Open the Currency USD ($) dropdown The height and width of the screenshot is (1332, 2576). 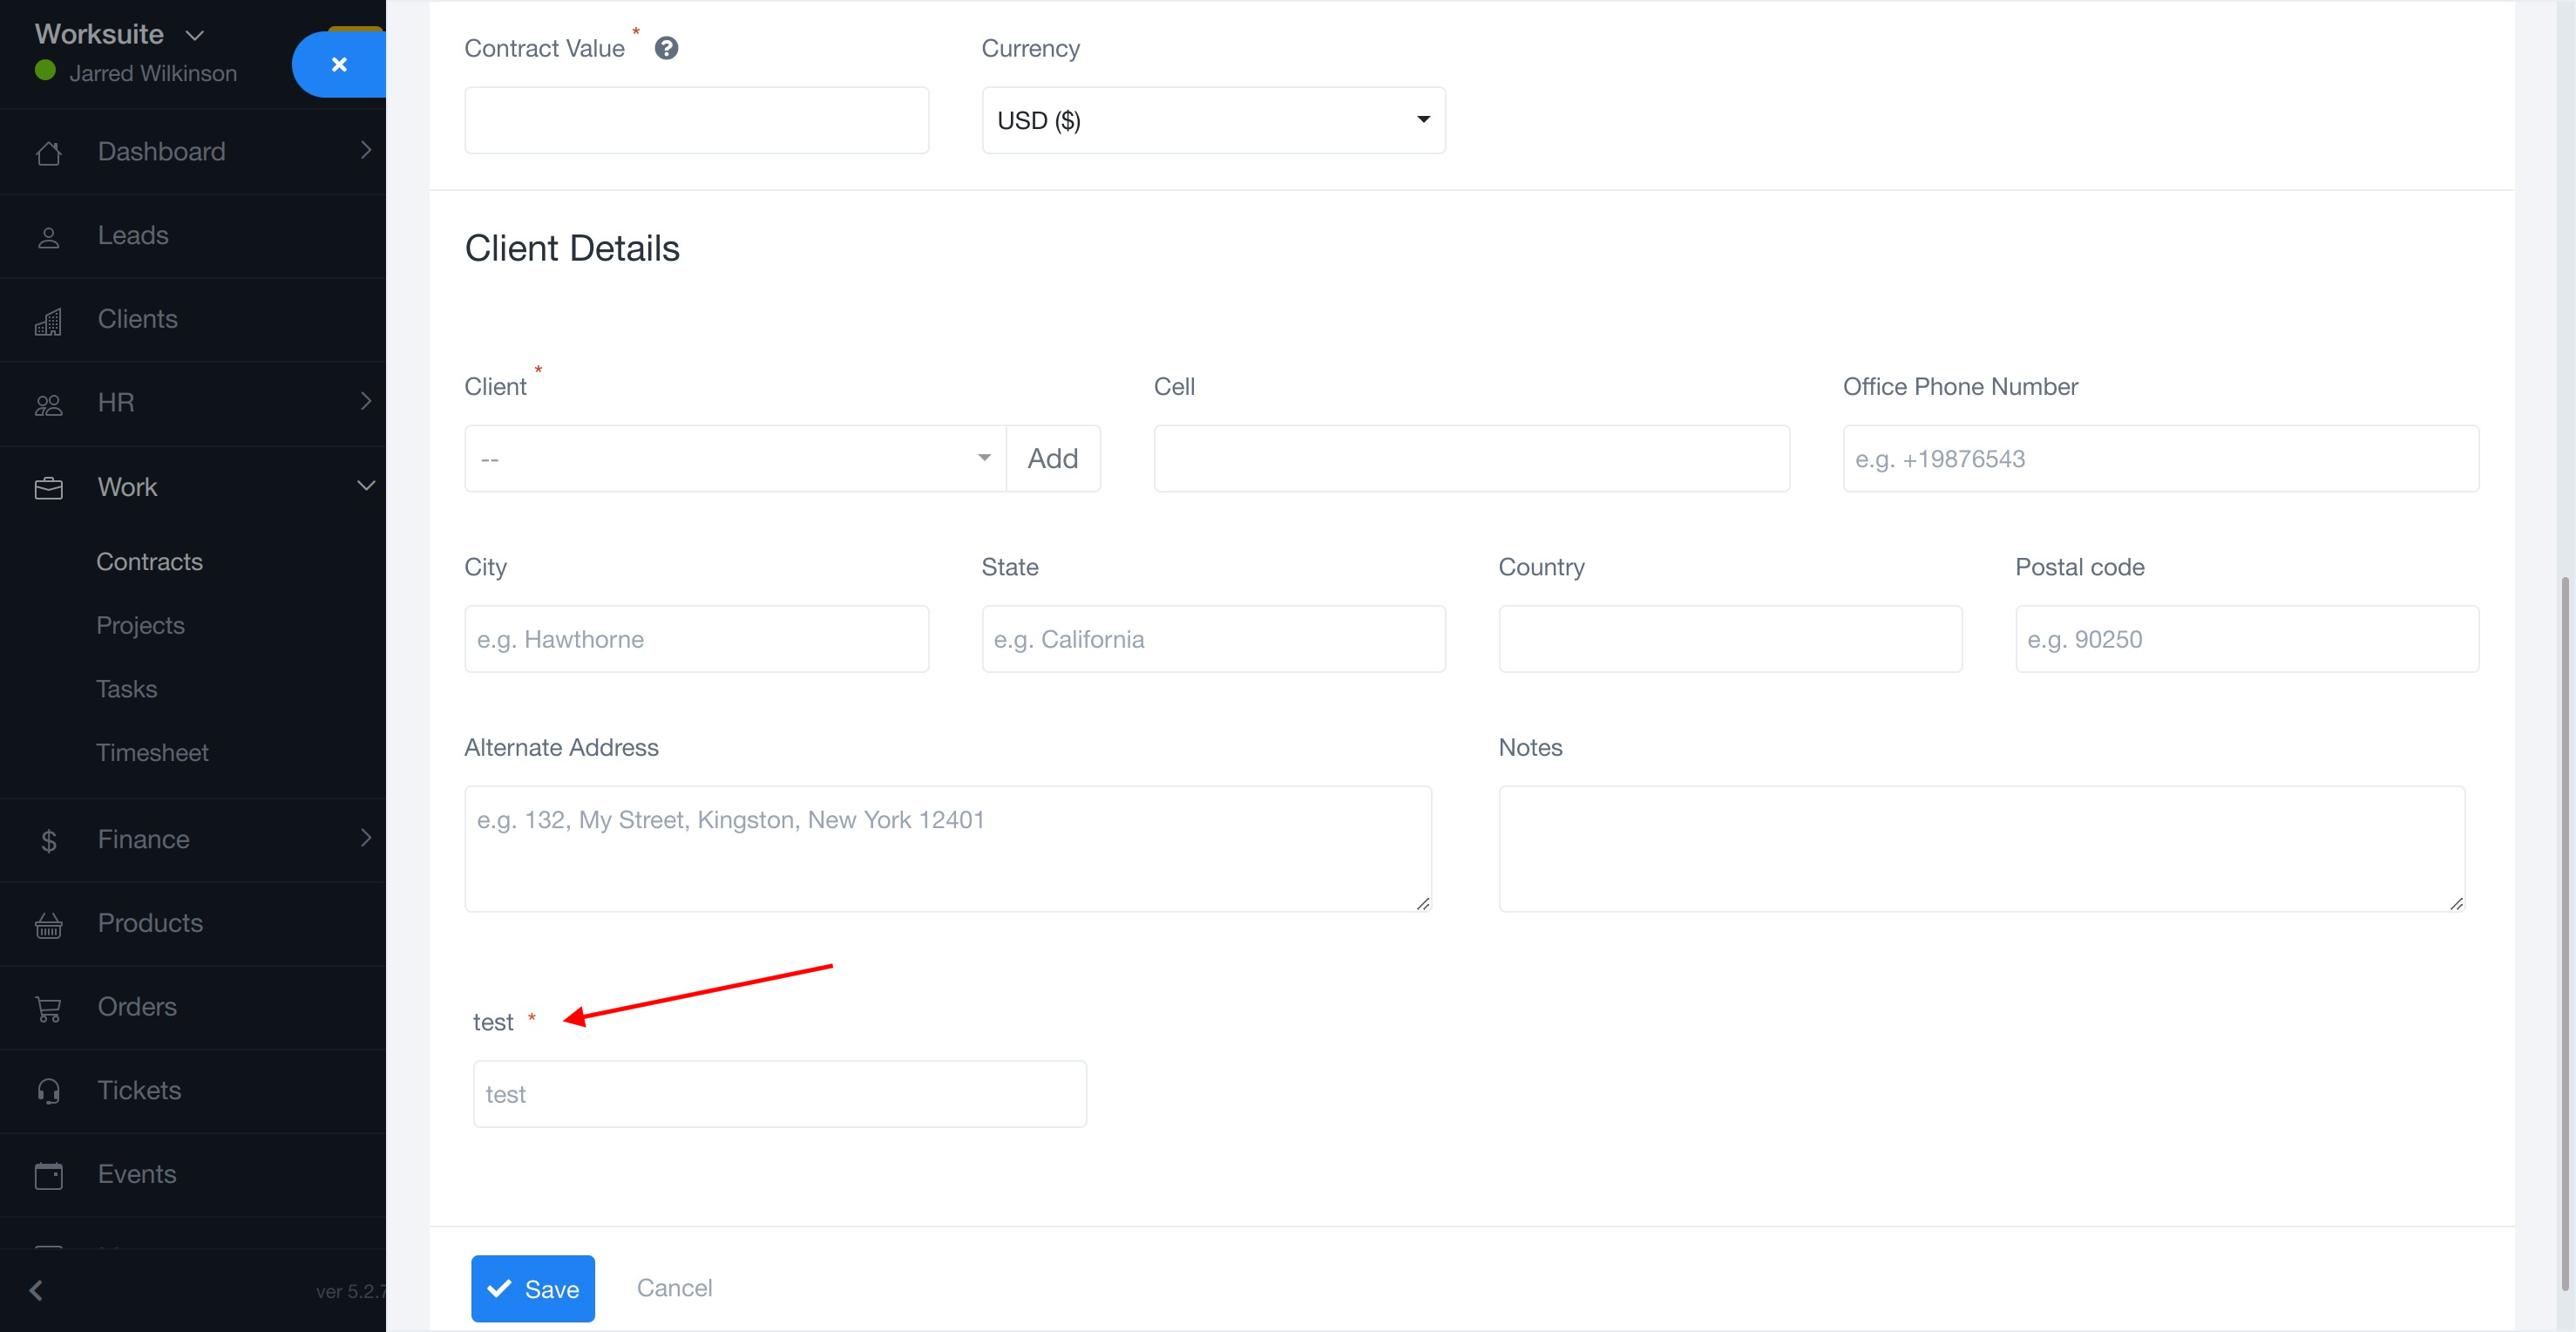(1212, 120)
